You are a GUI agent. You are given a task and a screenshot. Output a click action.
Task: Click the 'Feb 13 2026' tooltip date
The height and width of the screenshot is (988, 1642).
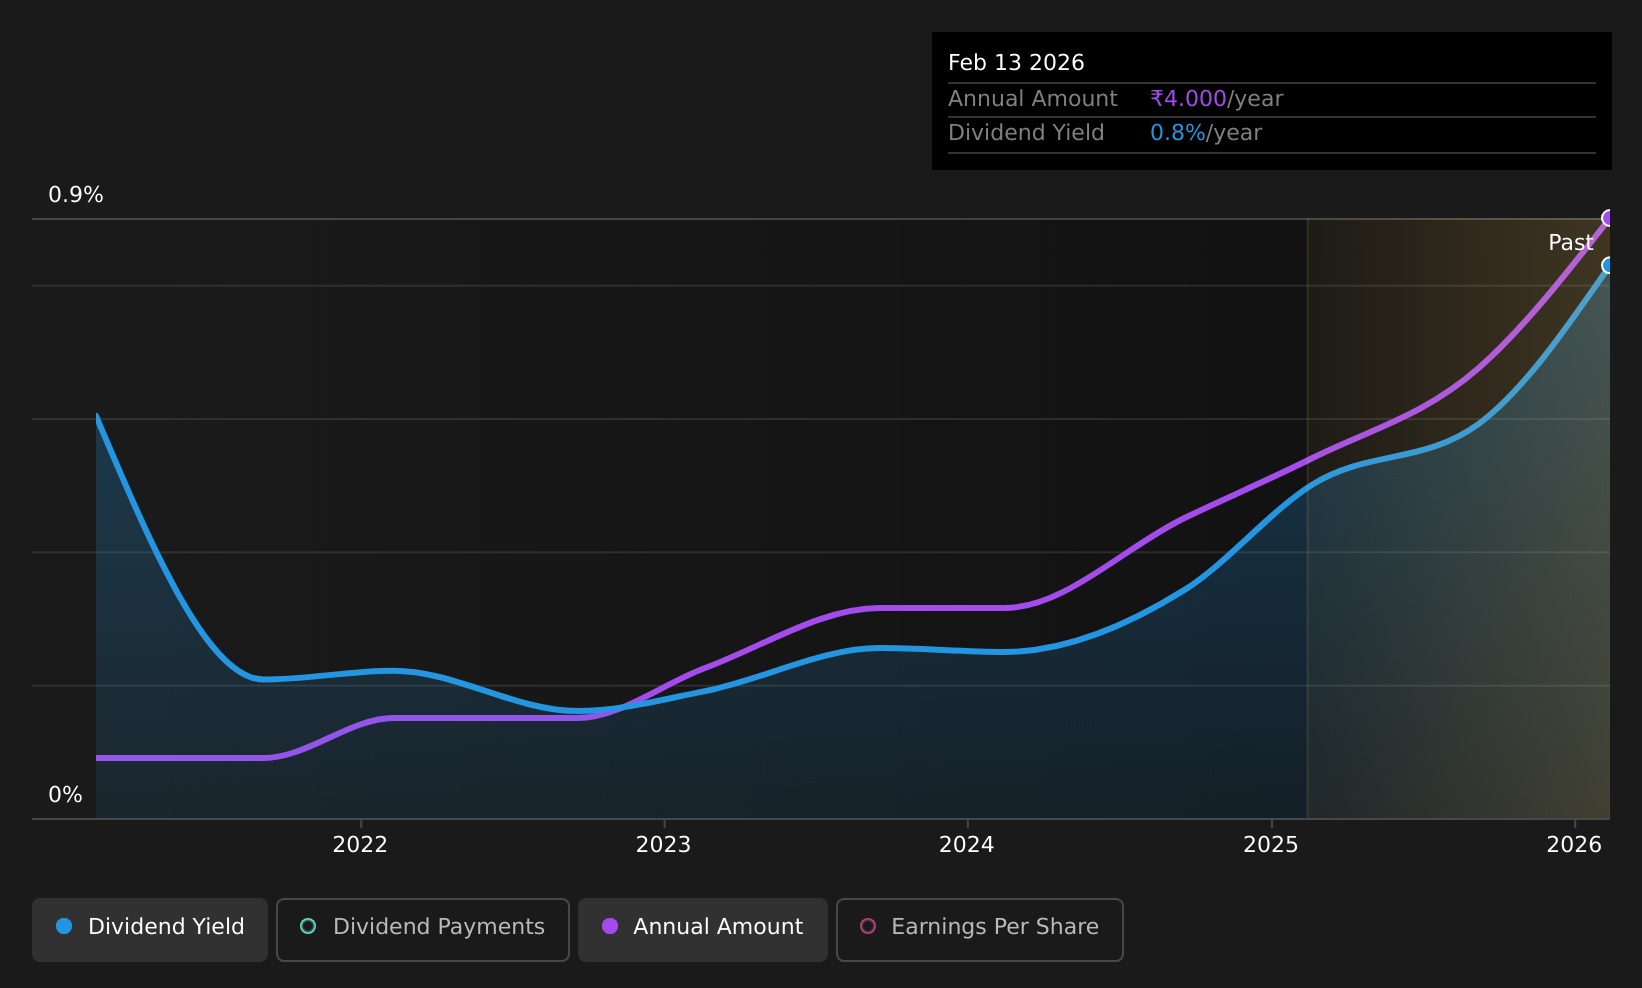click(x=1016, y=63)
